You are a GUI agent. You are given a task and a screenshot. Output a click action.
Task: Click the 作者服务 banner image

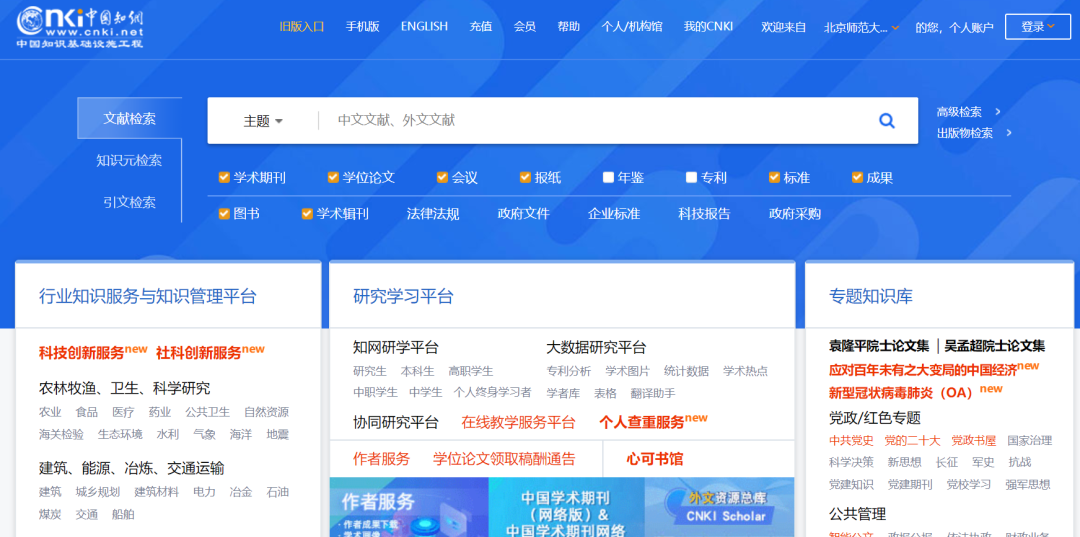[409, 507]
